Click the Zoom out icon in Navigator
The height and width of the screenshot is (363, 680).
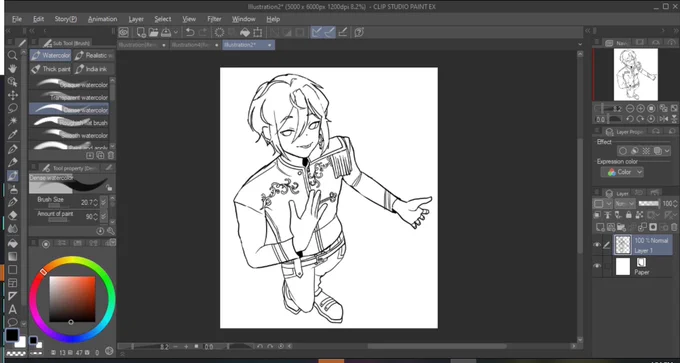click(630, 108)
